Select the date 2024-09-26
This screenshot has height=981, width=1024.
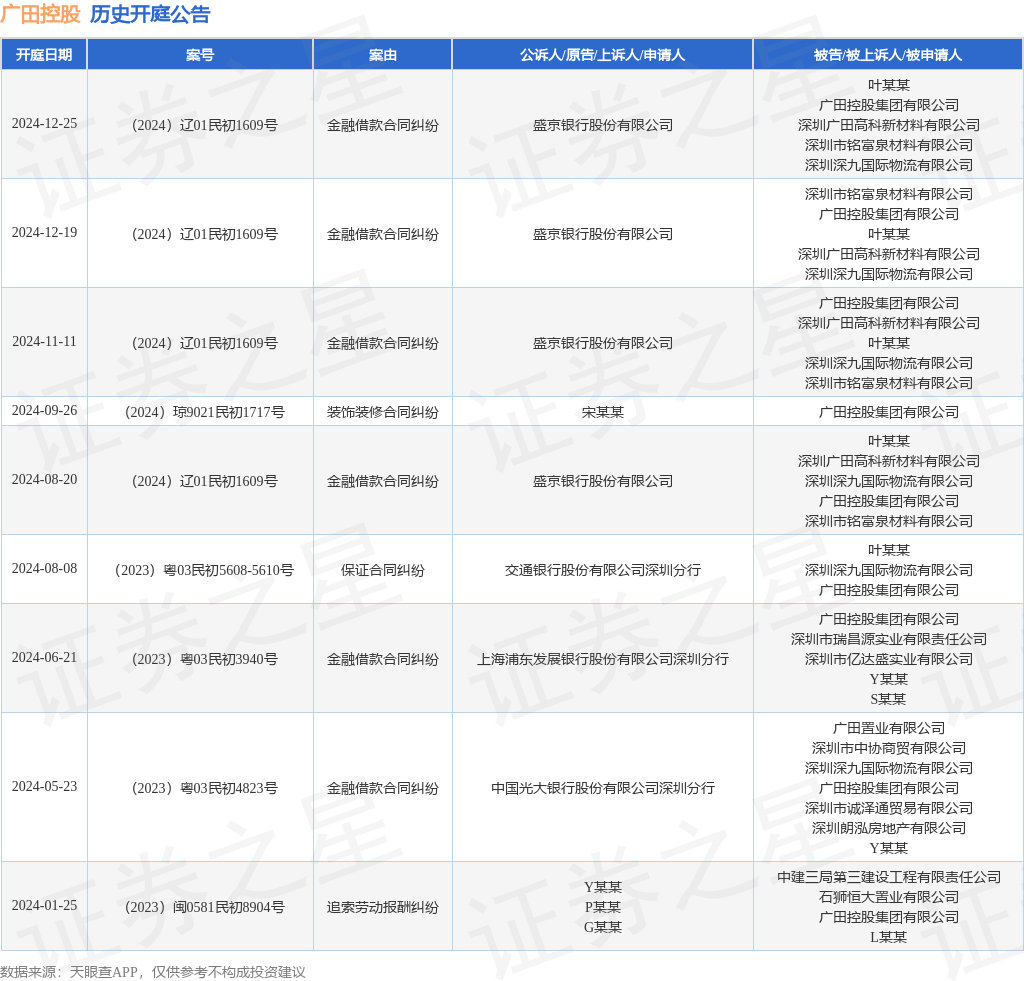point(44,410)
